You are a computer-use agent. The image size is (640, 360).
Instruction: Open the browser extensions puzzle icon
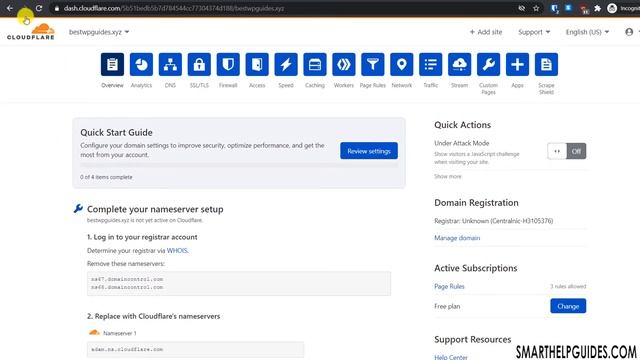[x=598, y=8]
